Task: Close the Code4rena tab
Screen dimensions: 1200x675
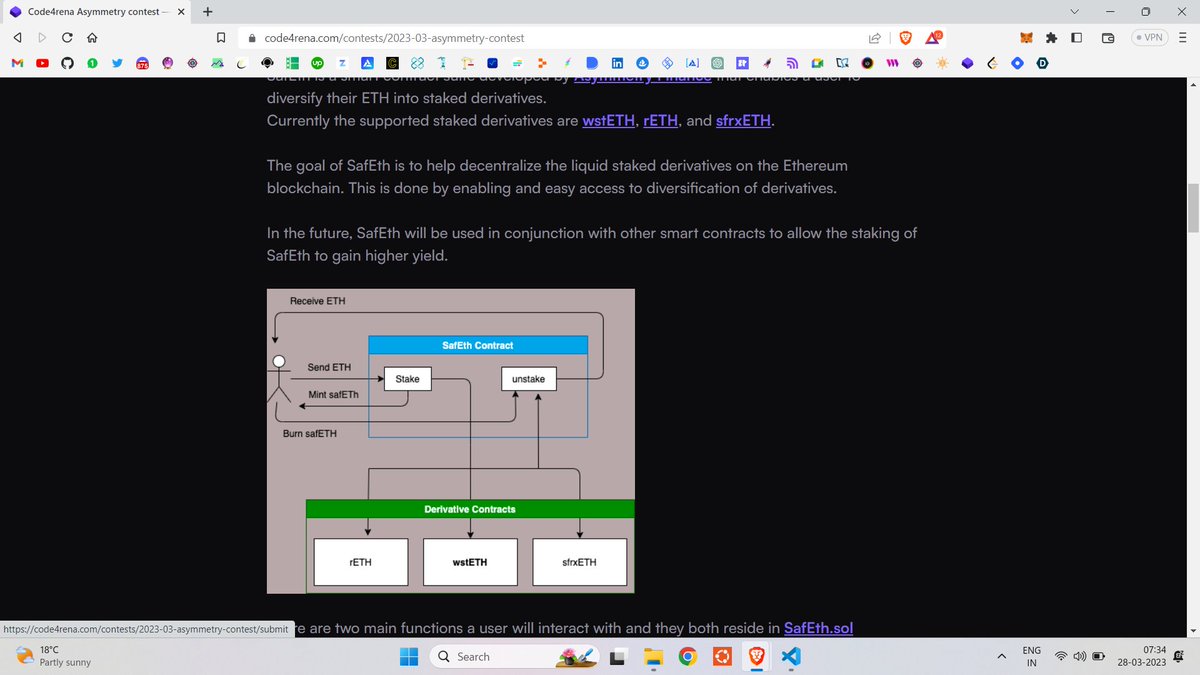Action: pyautogui.click(x=181, y=12)
